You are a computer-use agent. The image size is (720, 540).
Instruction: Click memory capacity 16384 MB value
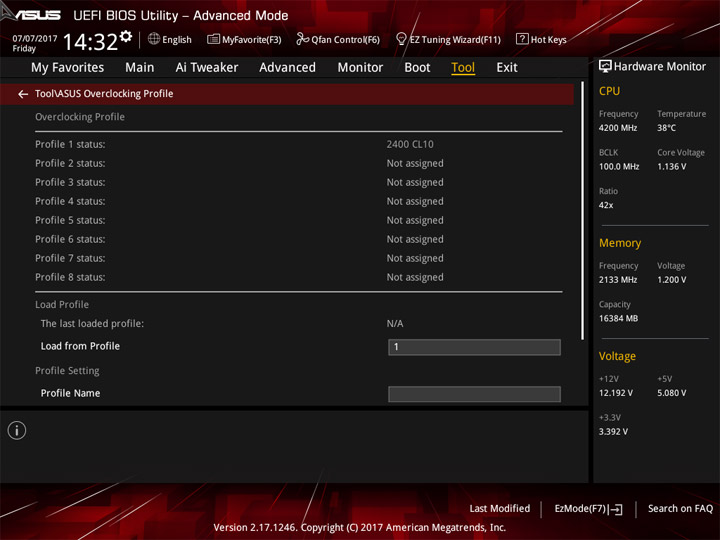[x=619, y=318]
